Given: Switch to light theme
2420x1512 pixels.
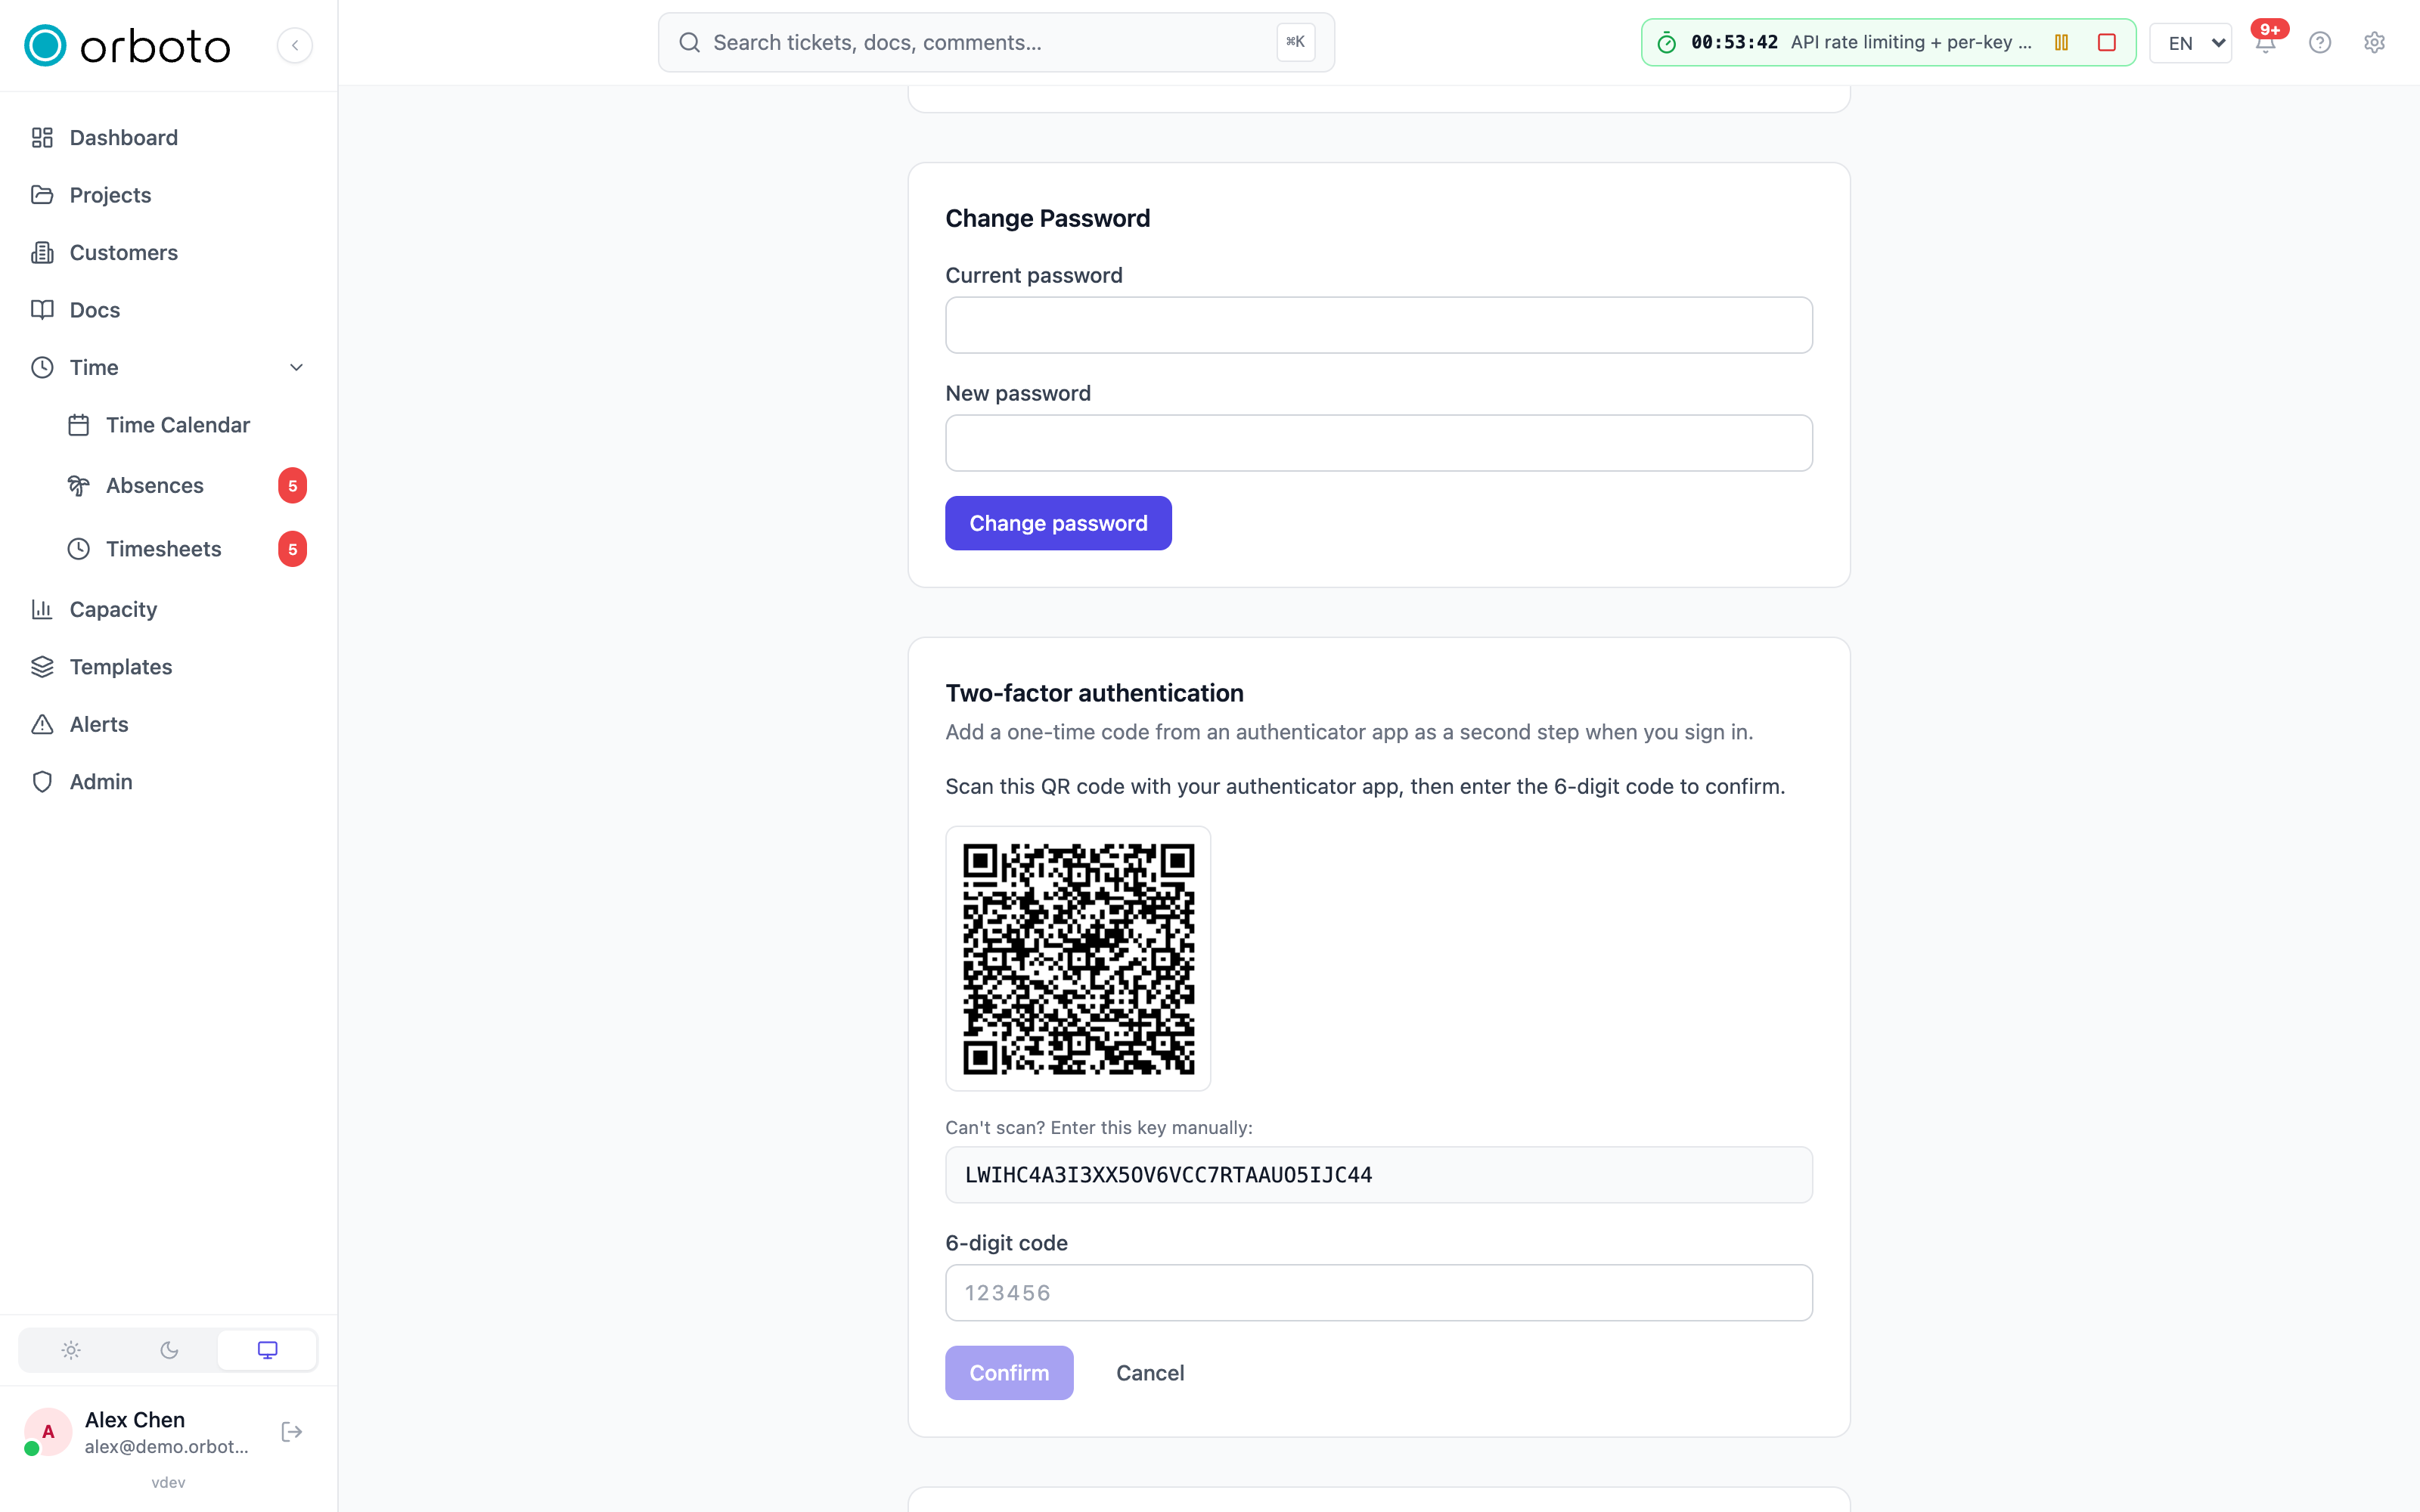Looking at the screenshot, I should [71, 1350].
